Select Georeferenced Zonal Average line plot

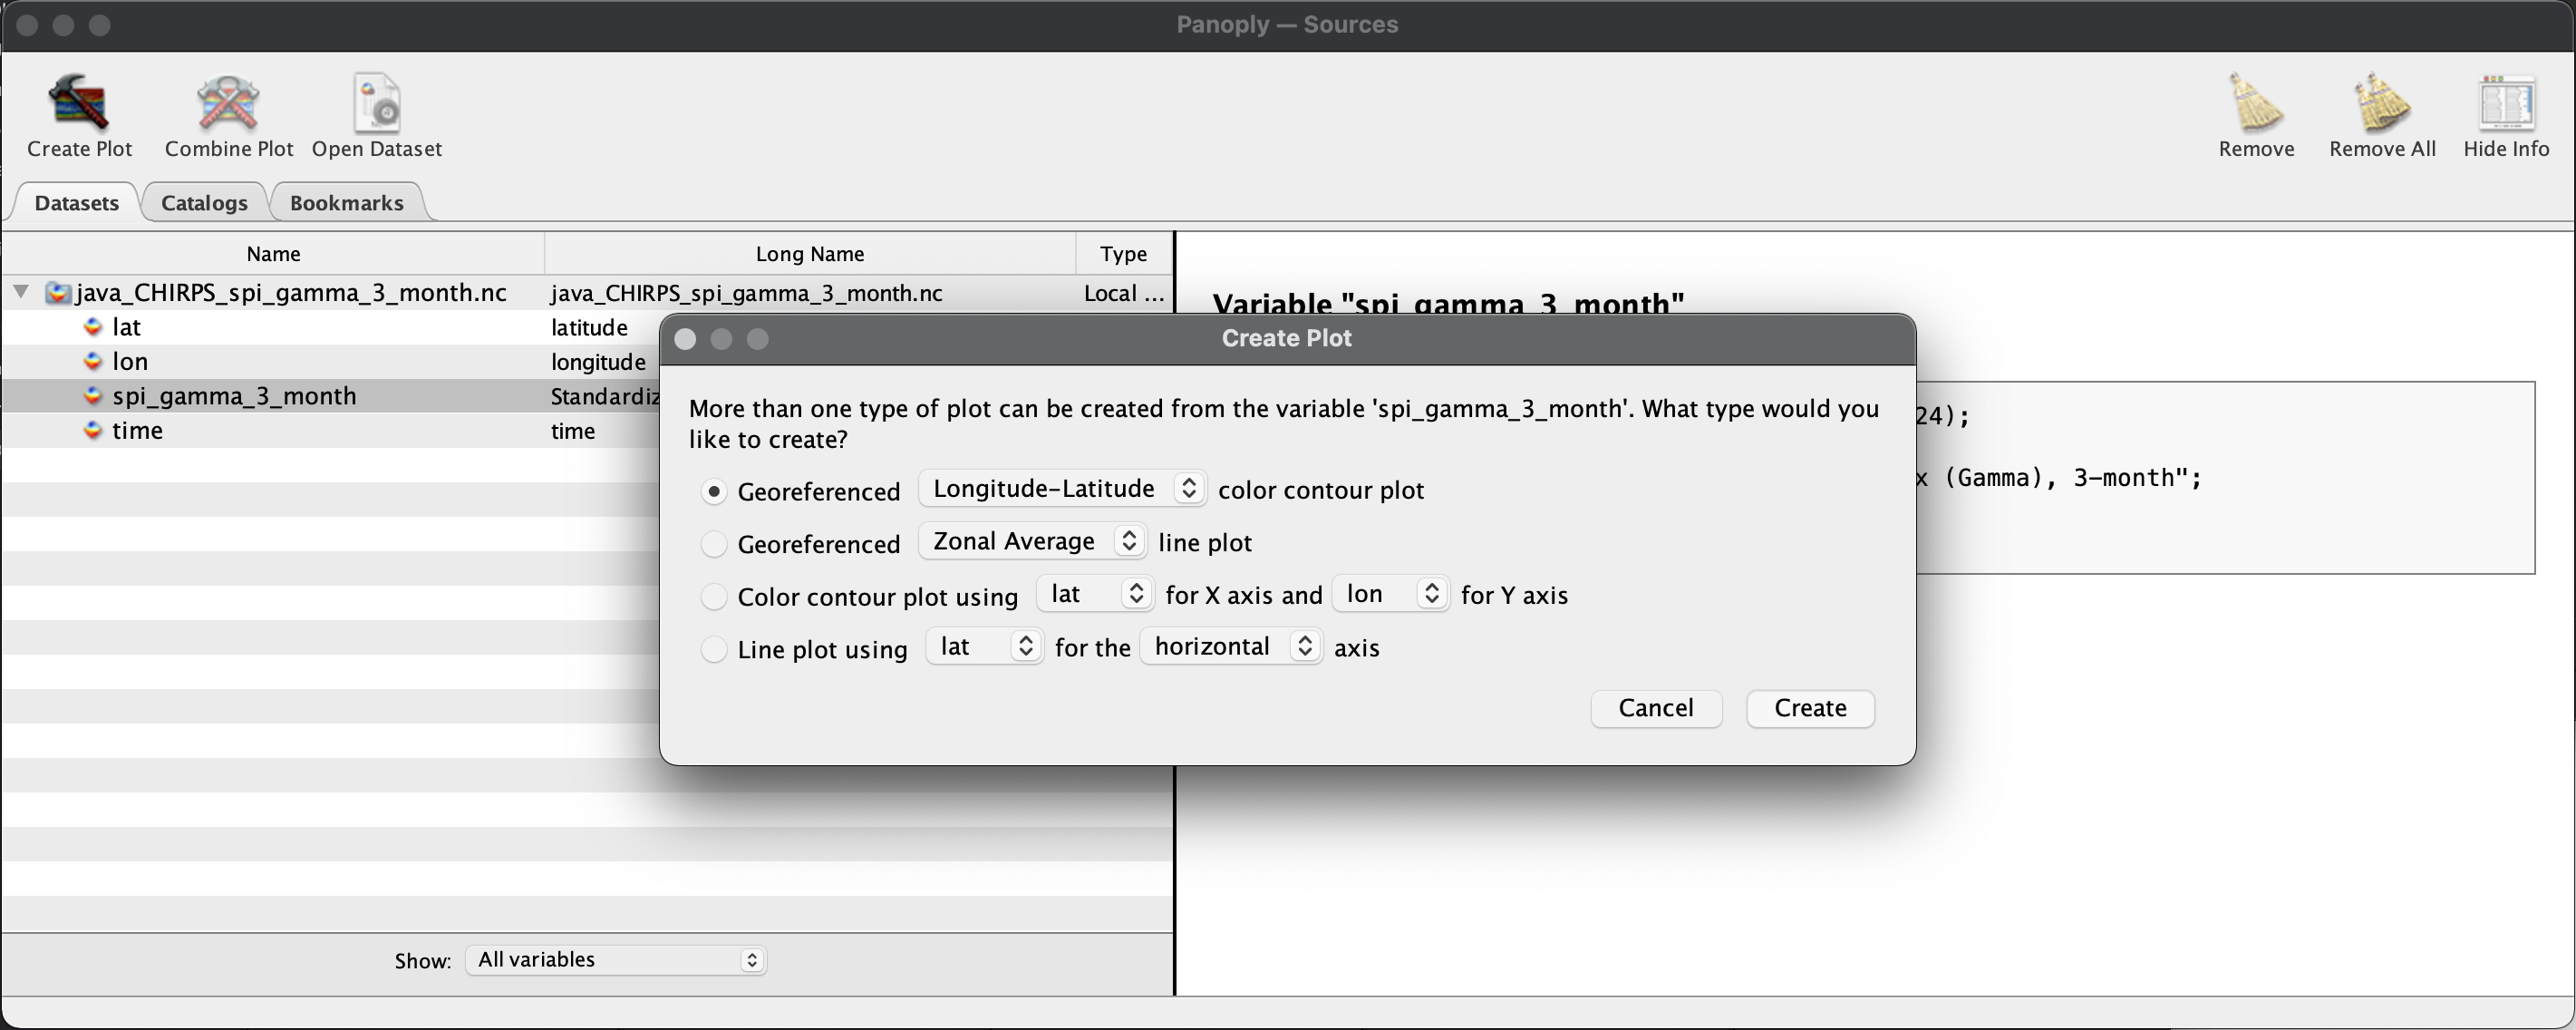click(x=713, y=540)
